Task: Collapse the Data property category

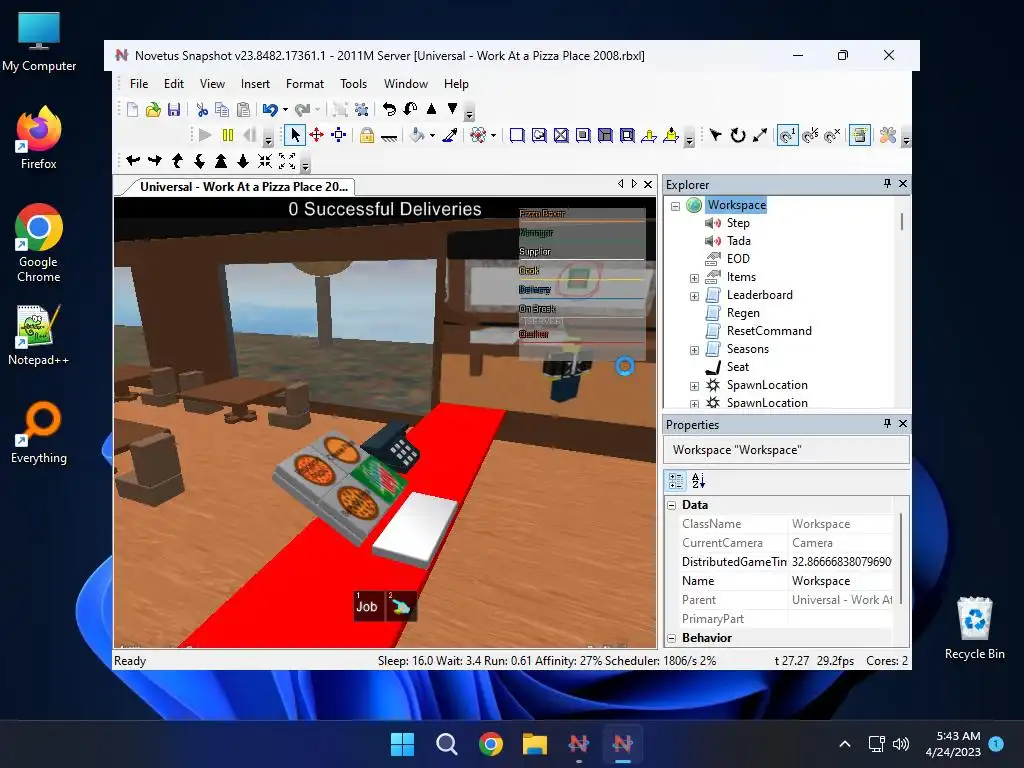Action: click(x=671, y=505)
